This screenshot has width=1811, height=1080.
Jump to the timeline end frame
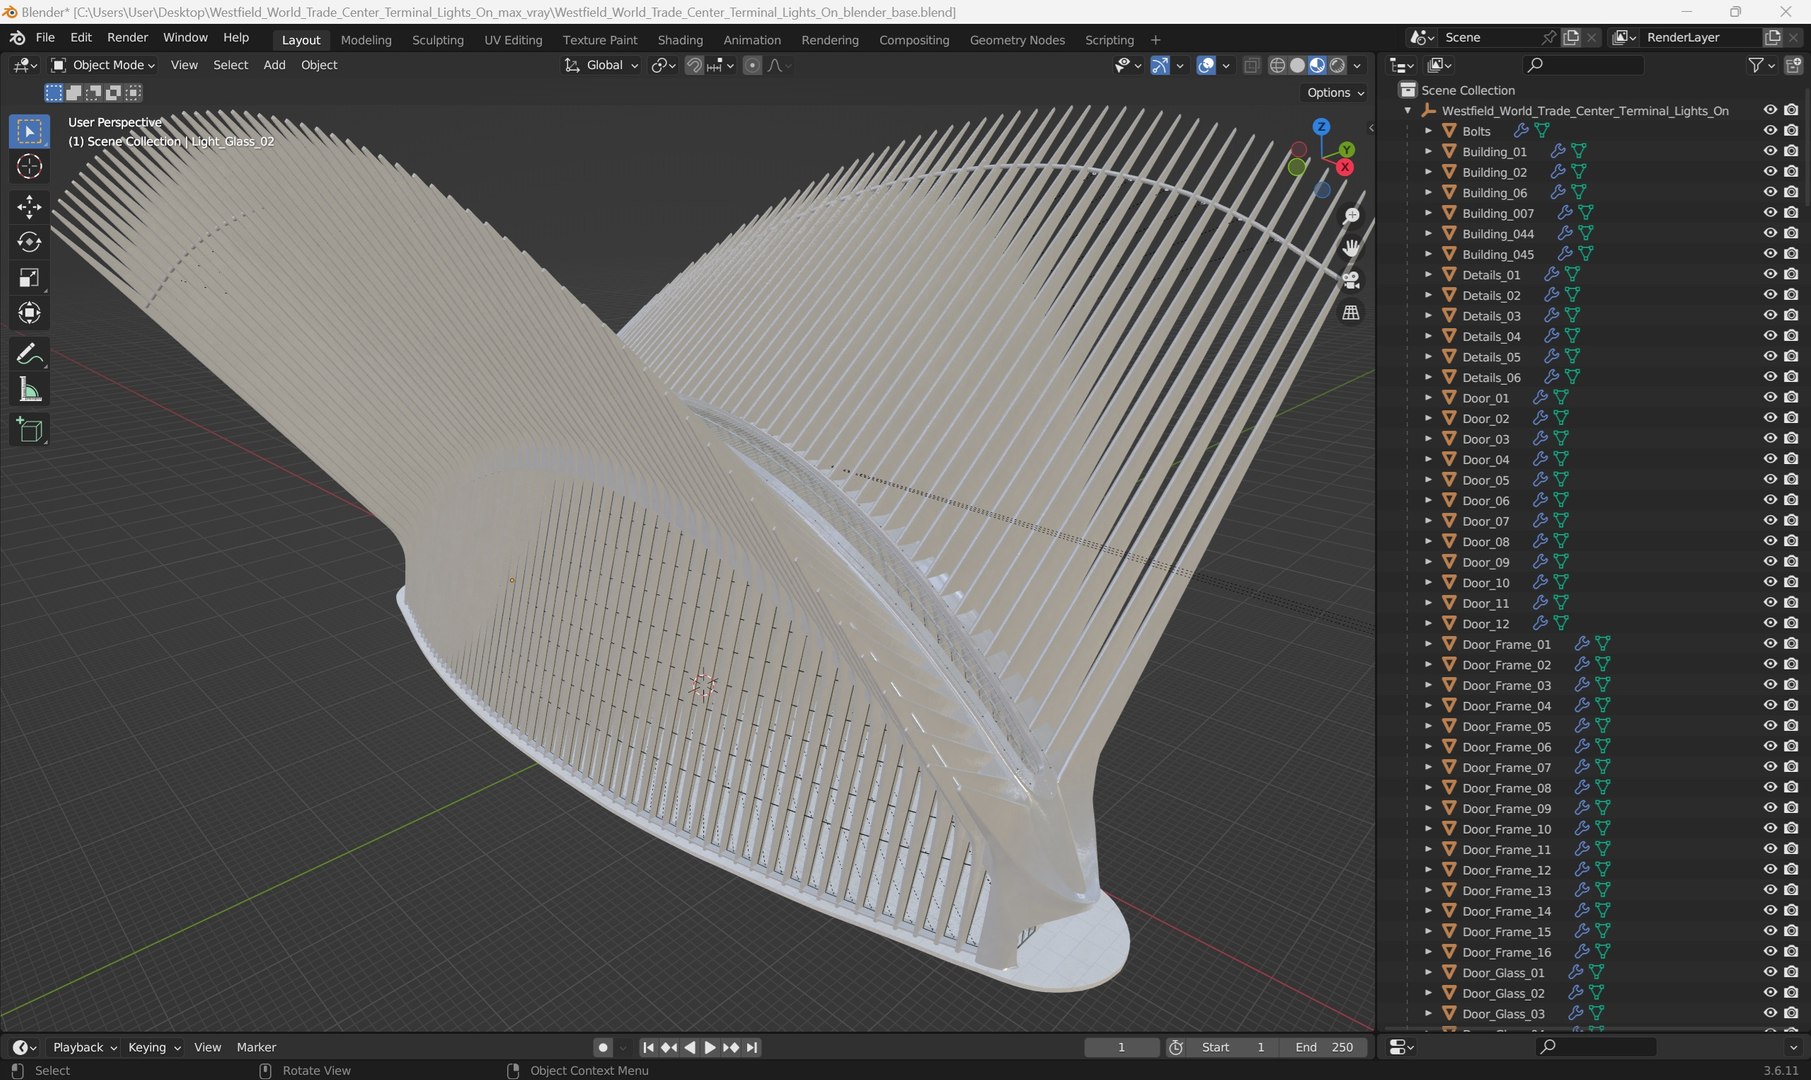pyautogui.click(x=752, y=1047)
